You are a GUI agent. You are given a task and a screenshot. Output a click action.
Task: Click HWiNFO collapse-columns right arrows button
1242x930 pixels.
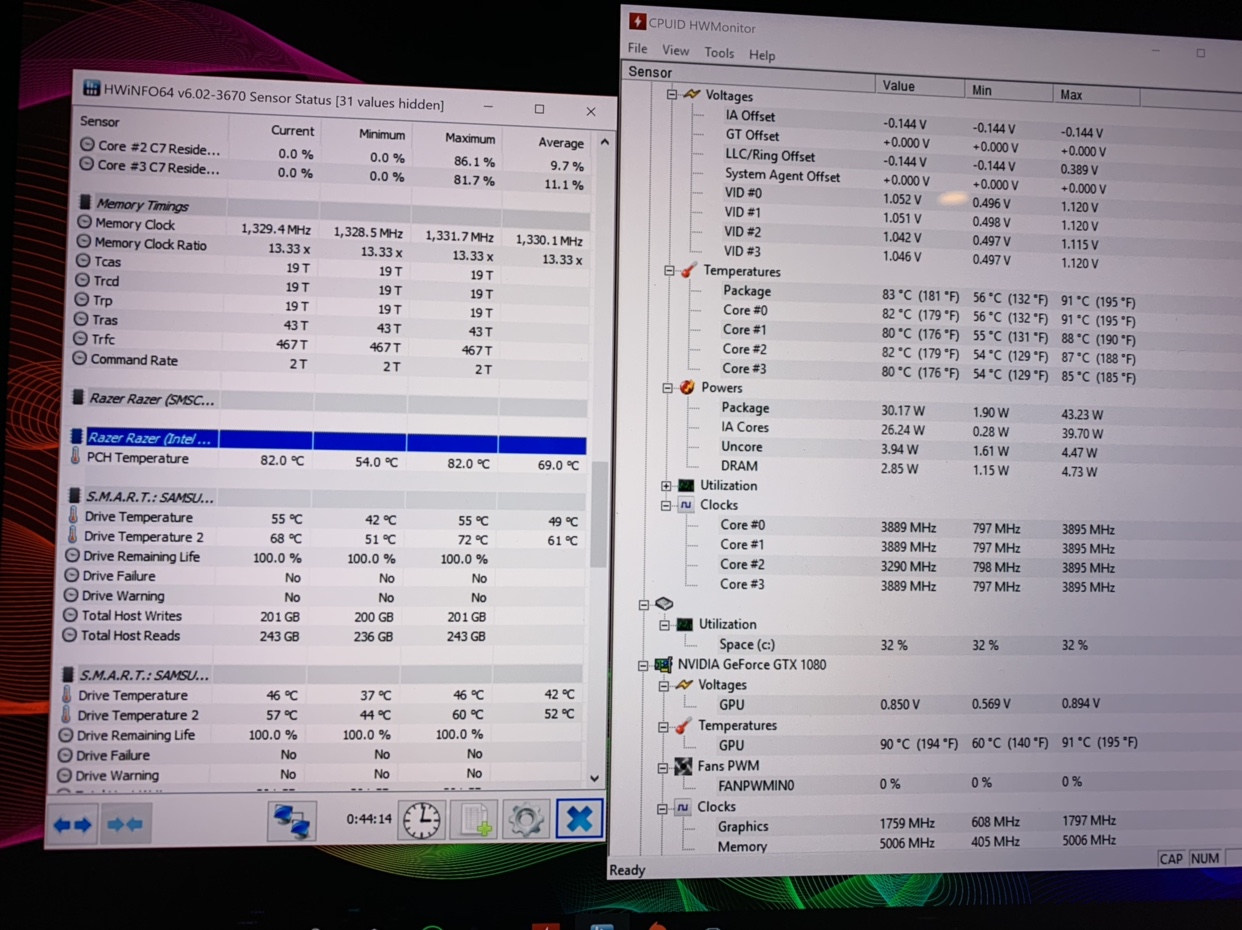pos(125,824)
